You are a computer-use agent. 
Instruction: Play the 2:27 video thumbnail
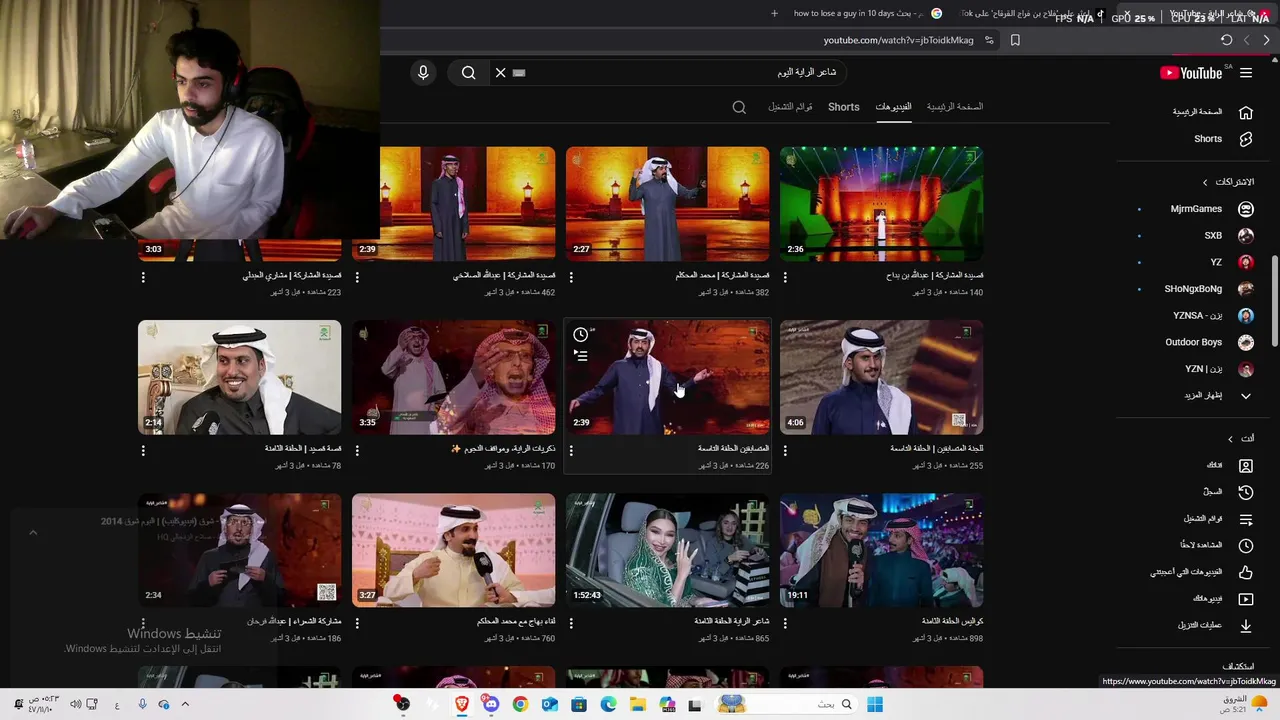[667, 204]
